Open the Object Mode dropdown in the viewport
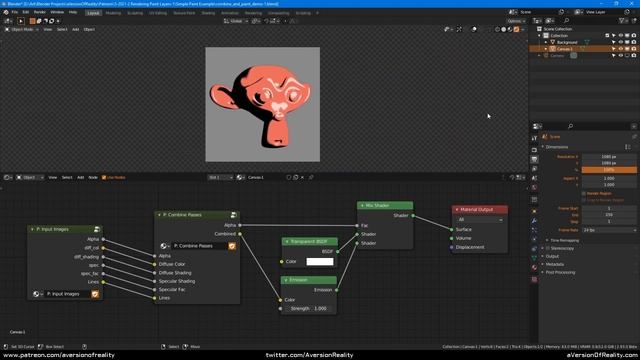The width and height of the screenshot is (640, 360). (22, 29)
